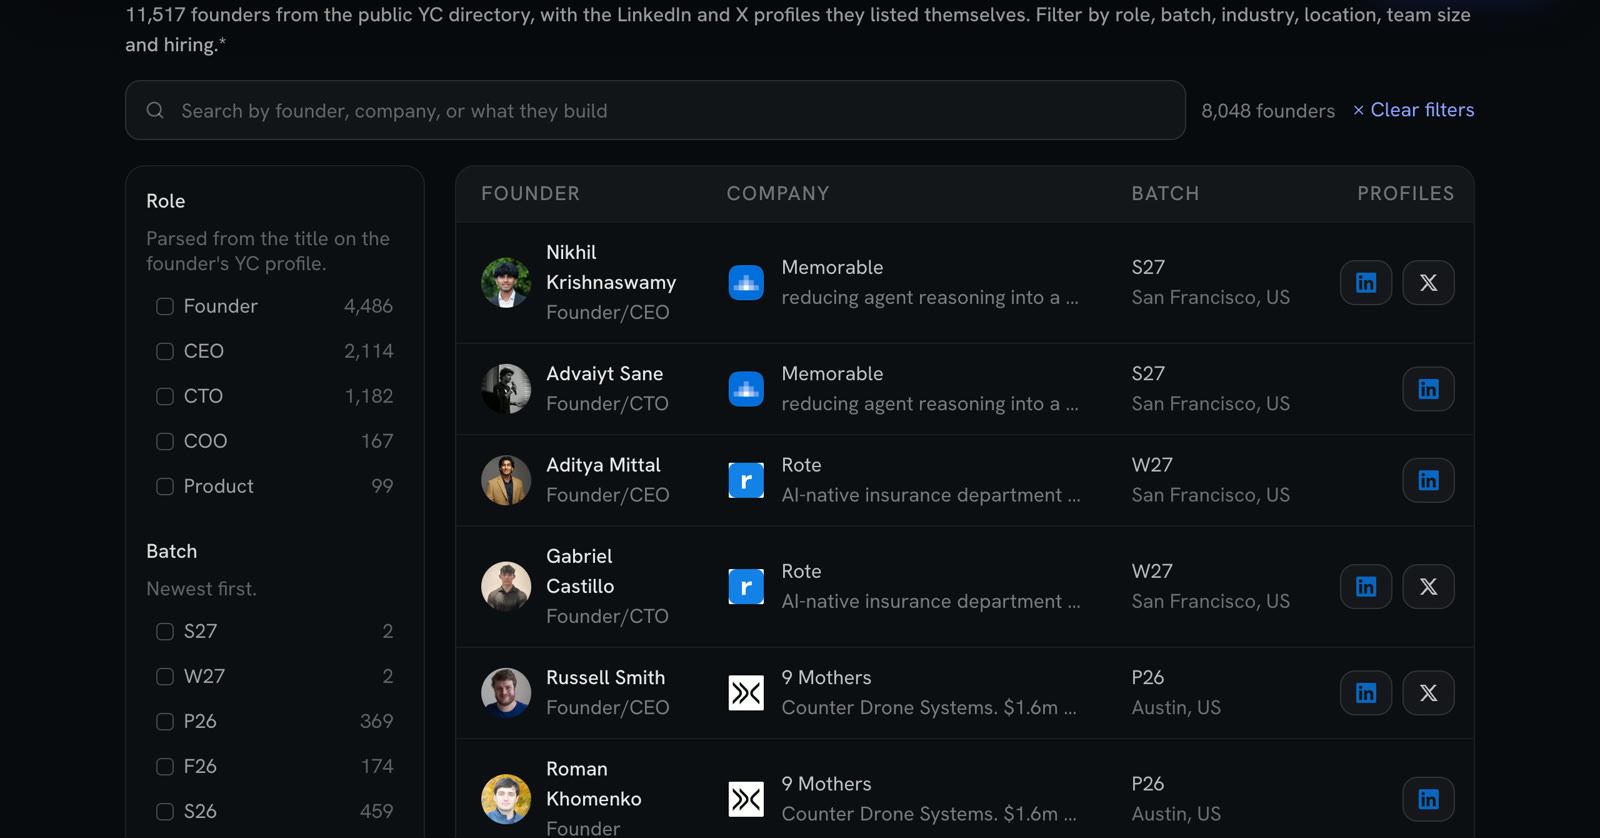The width and height of the screenshot is (1600, 838).
Task: Enable the Founder role filter
Action: point(165,307)
